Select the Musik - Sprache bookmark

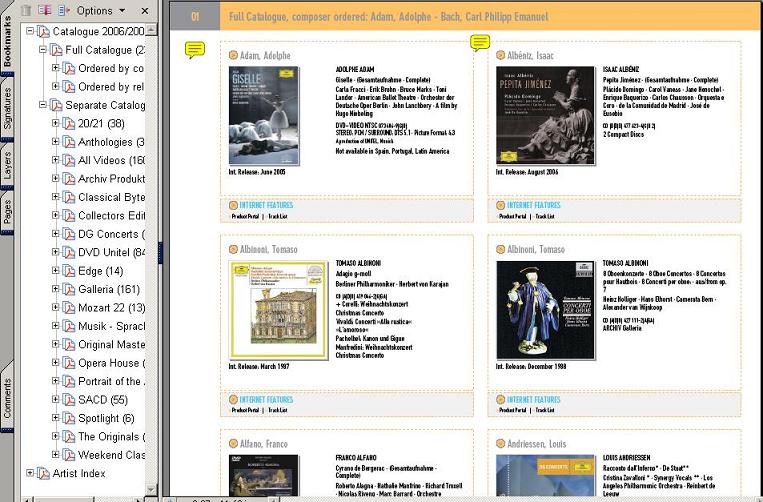pyautogui.click(x=111, y=326)
